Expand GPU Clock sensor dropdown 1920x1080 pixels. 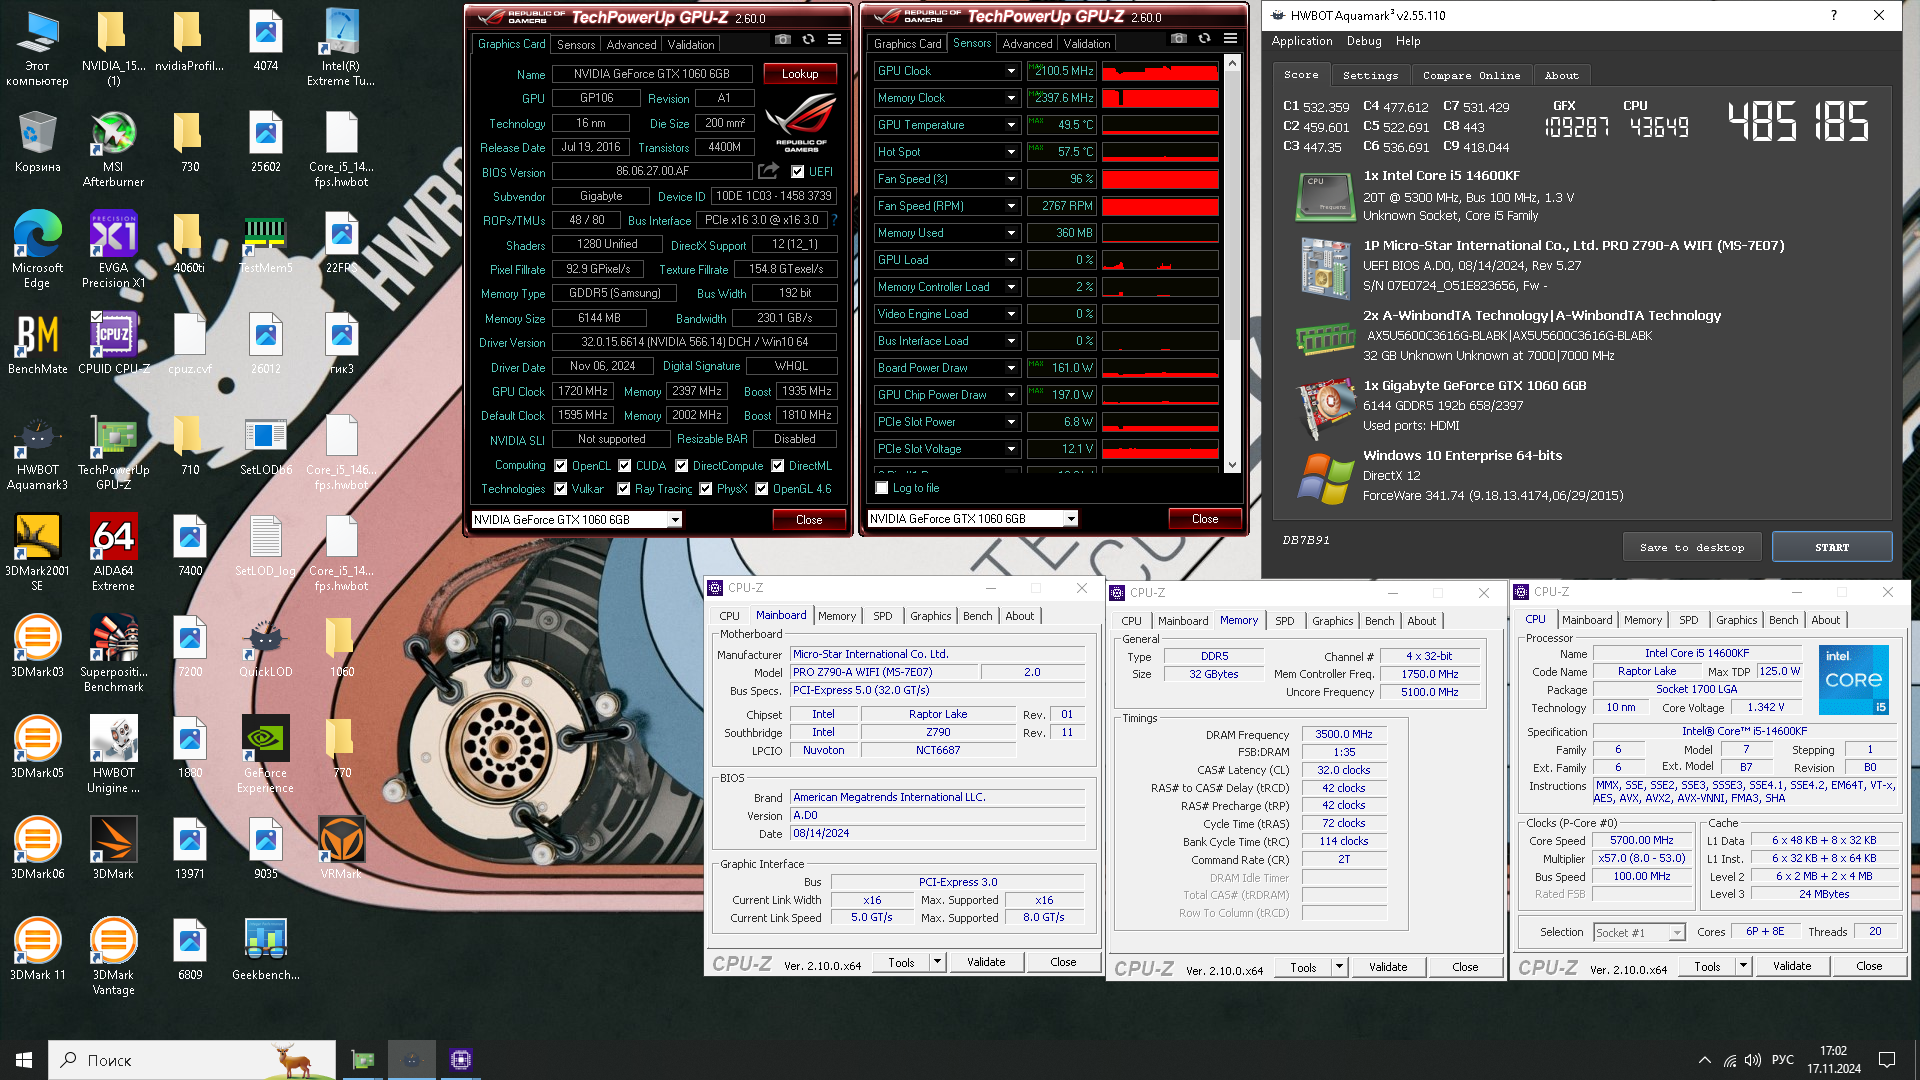coord(1011,71)
